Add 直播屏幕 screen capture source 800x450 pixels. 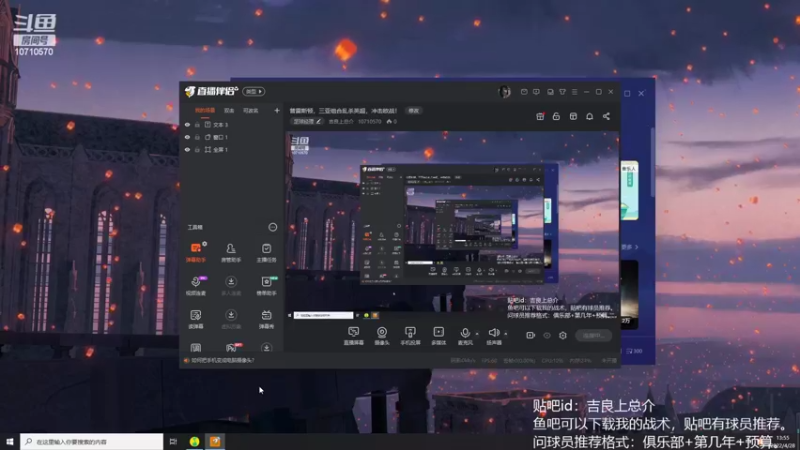click(354, 336)
